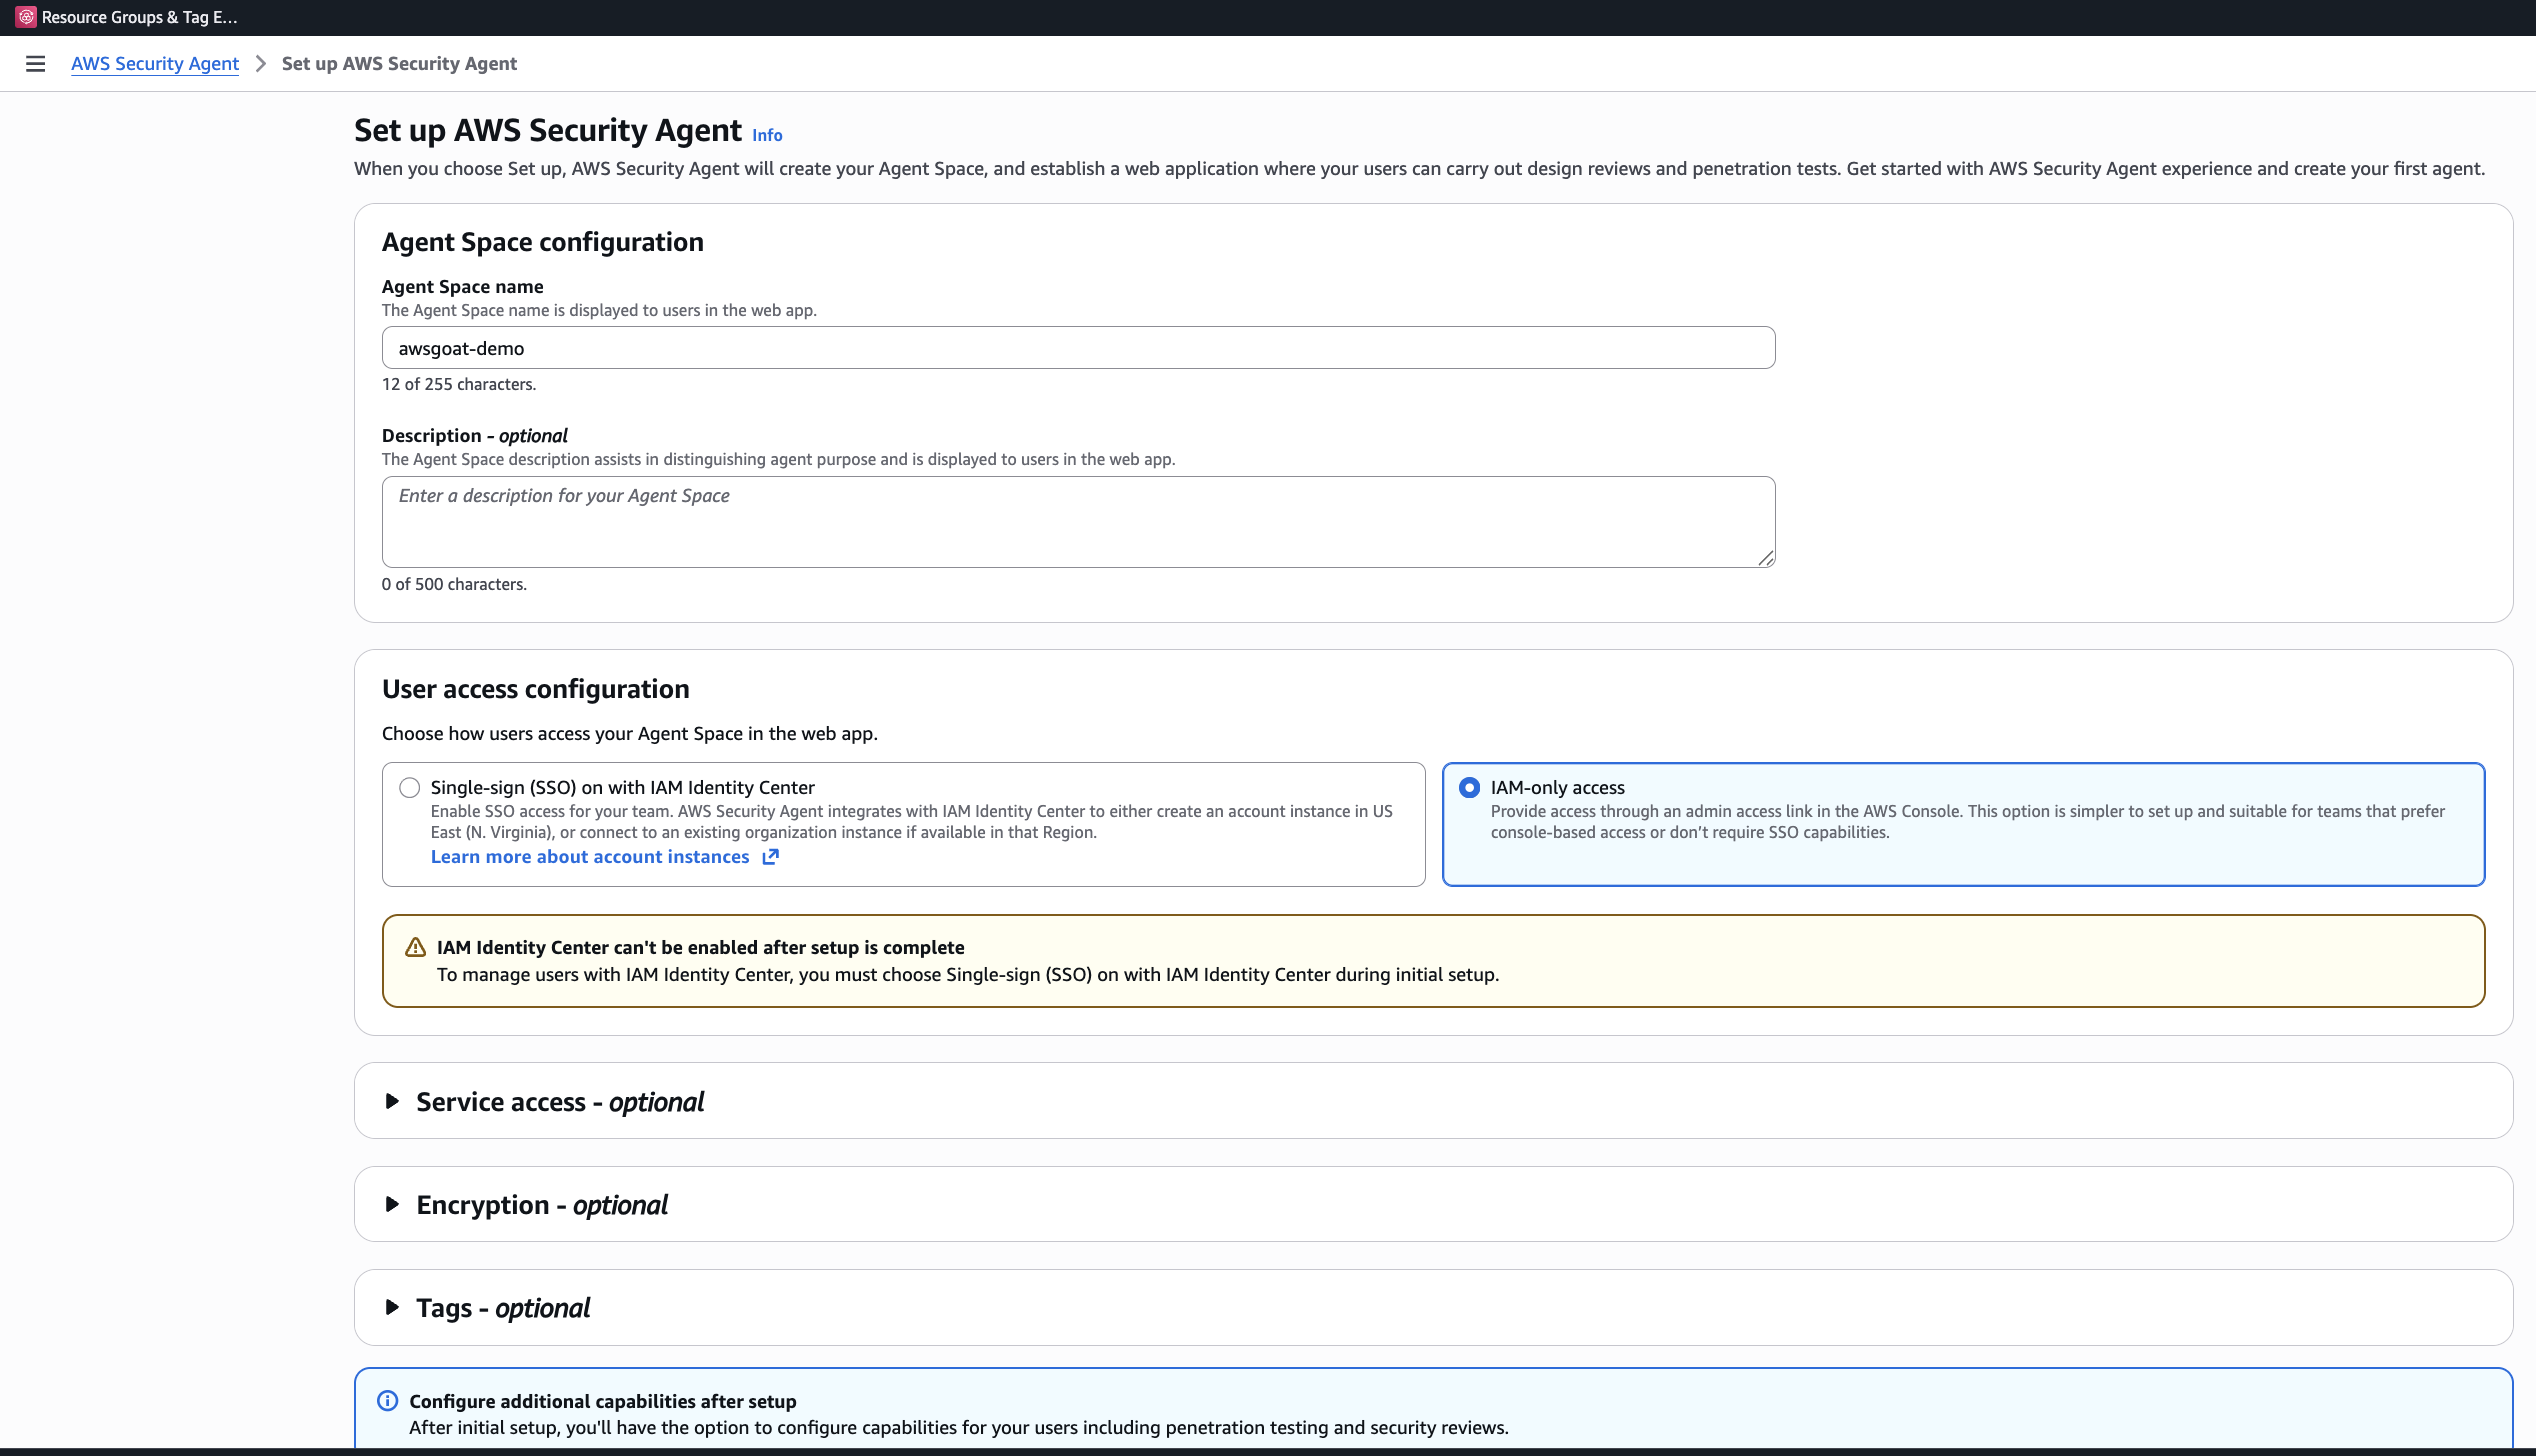Click the Set up AWS Security Agent breadcrumb

(x=399, y=63)
